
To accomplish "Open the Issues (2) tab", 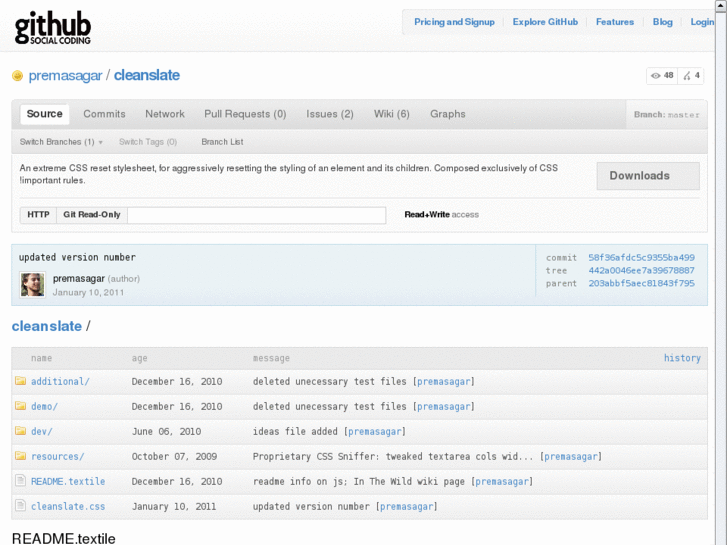I will click(329, 114).
